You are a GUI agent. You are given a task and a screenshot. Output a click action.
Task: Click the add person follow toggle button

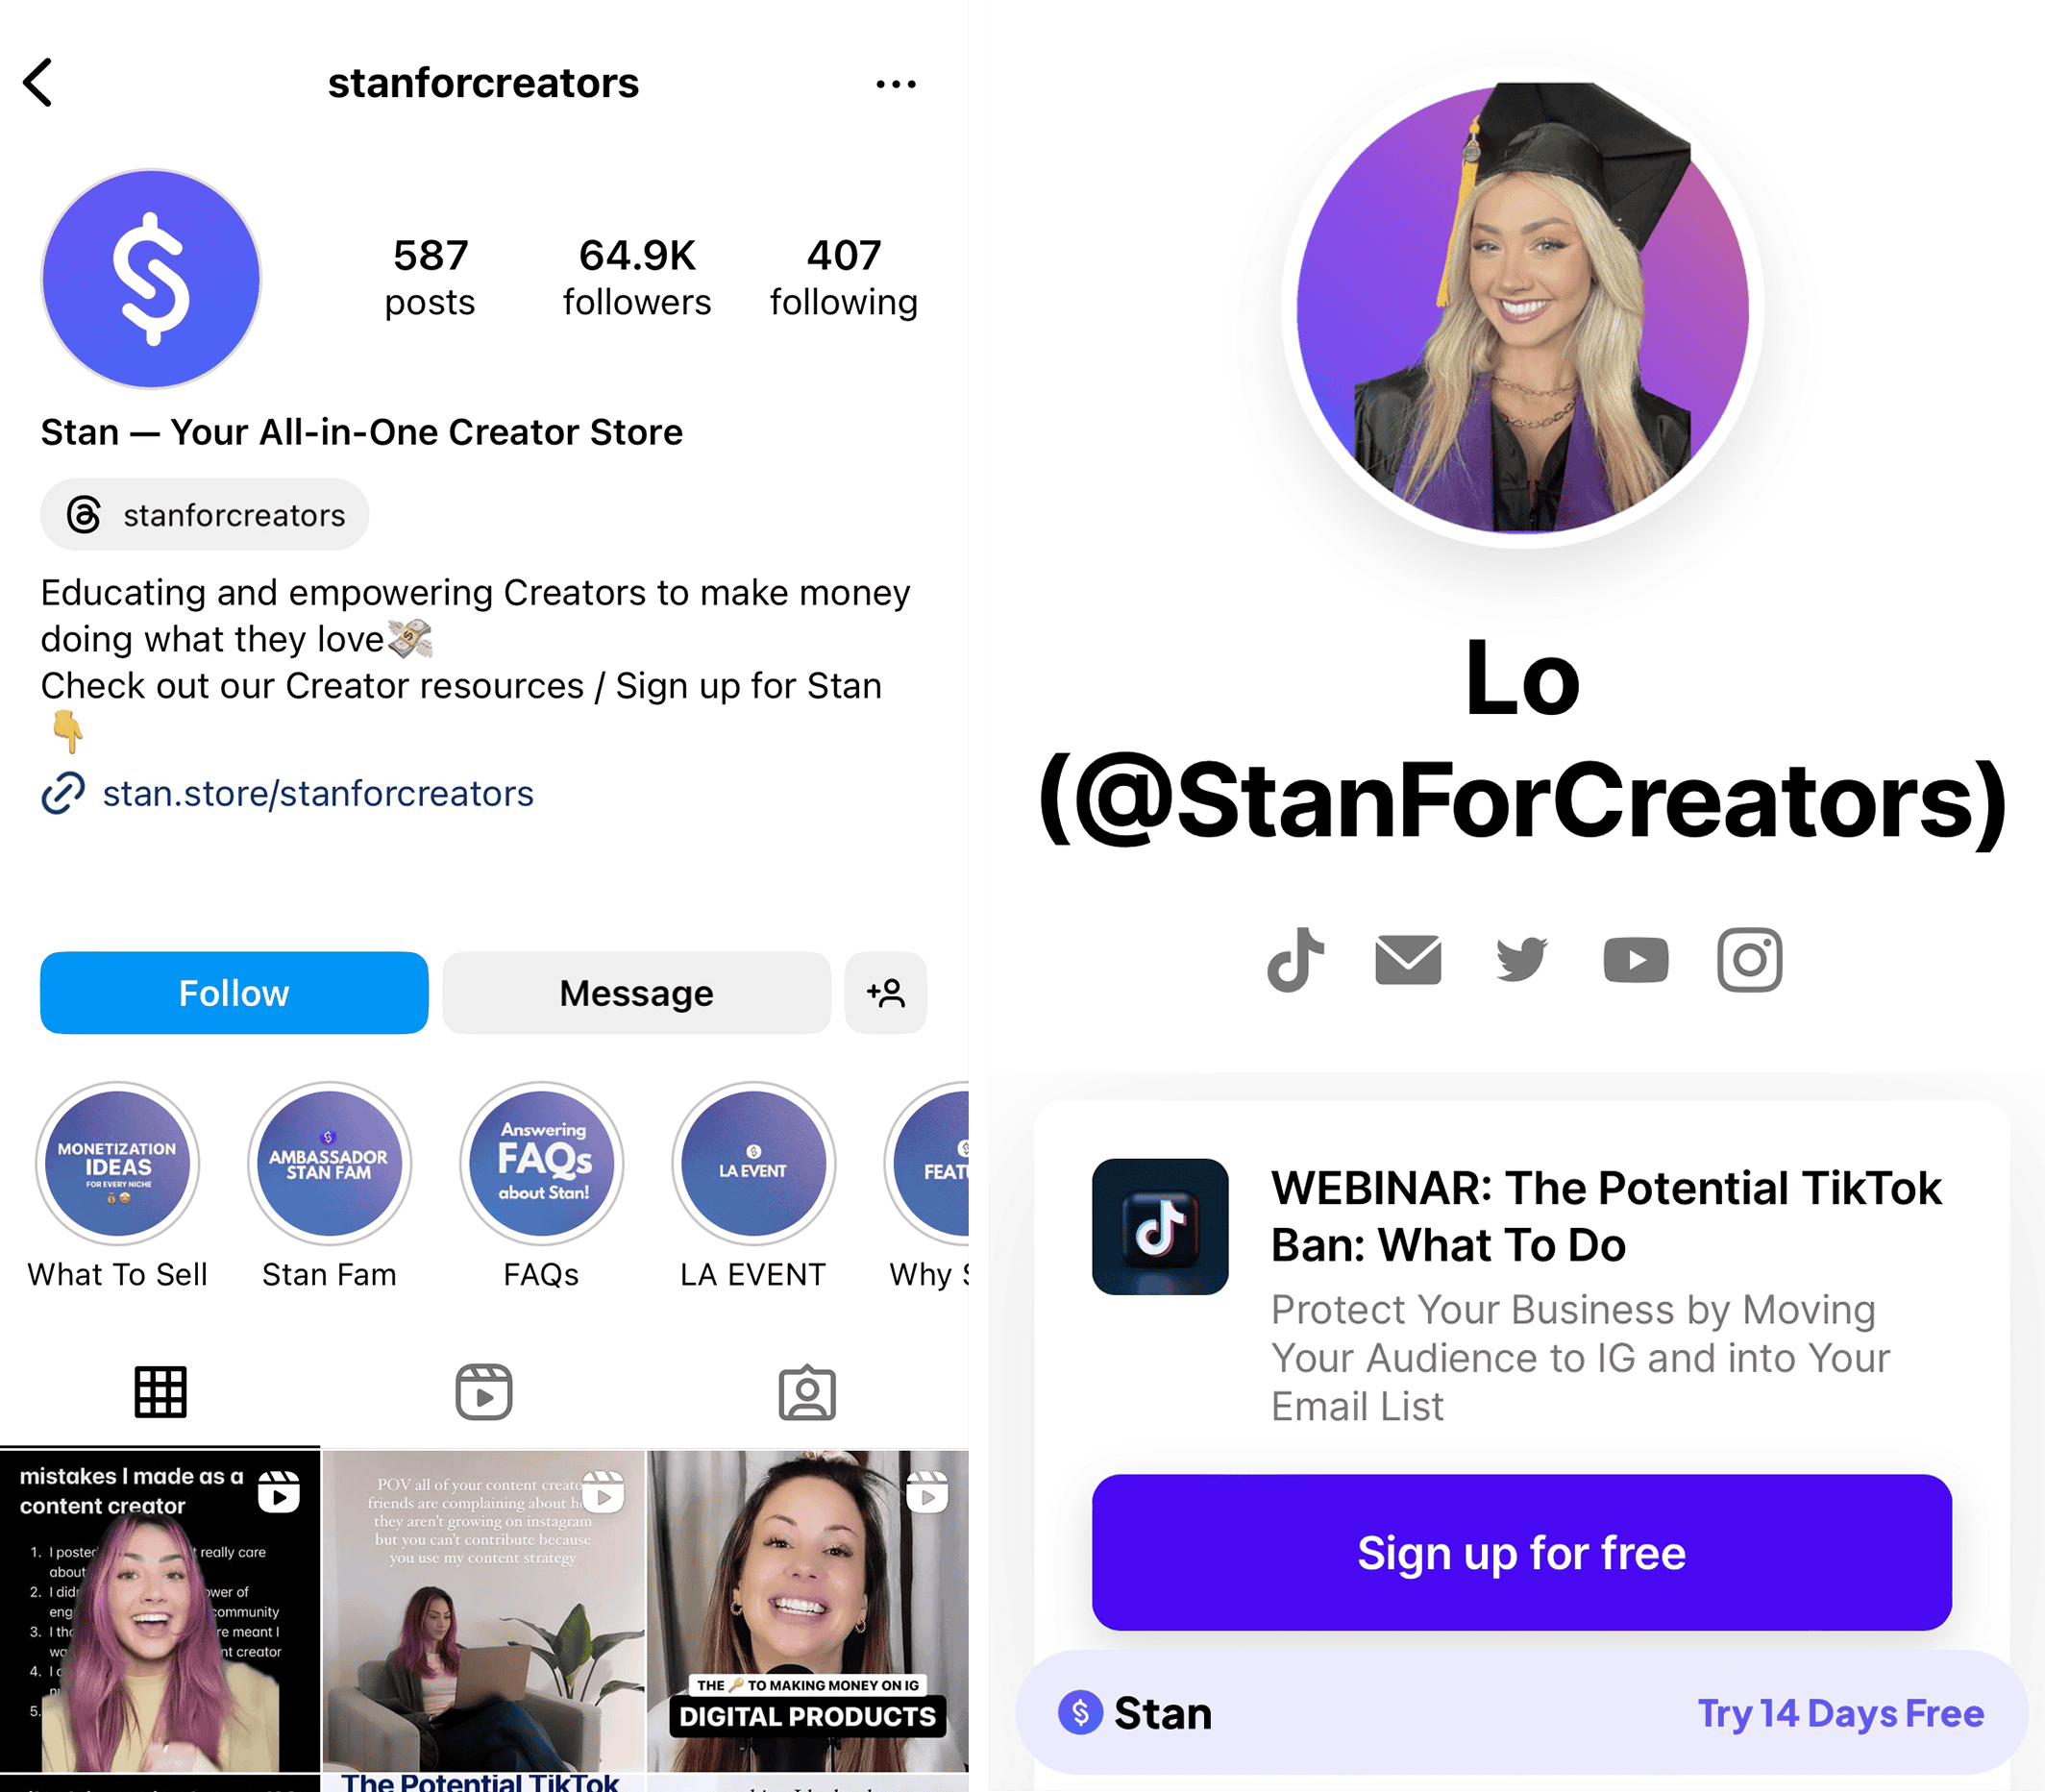(887, 991)
